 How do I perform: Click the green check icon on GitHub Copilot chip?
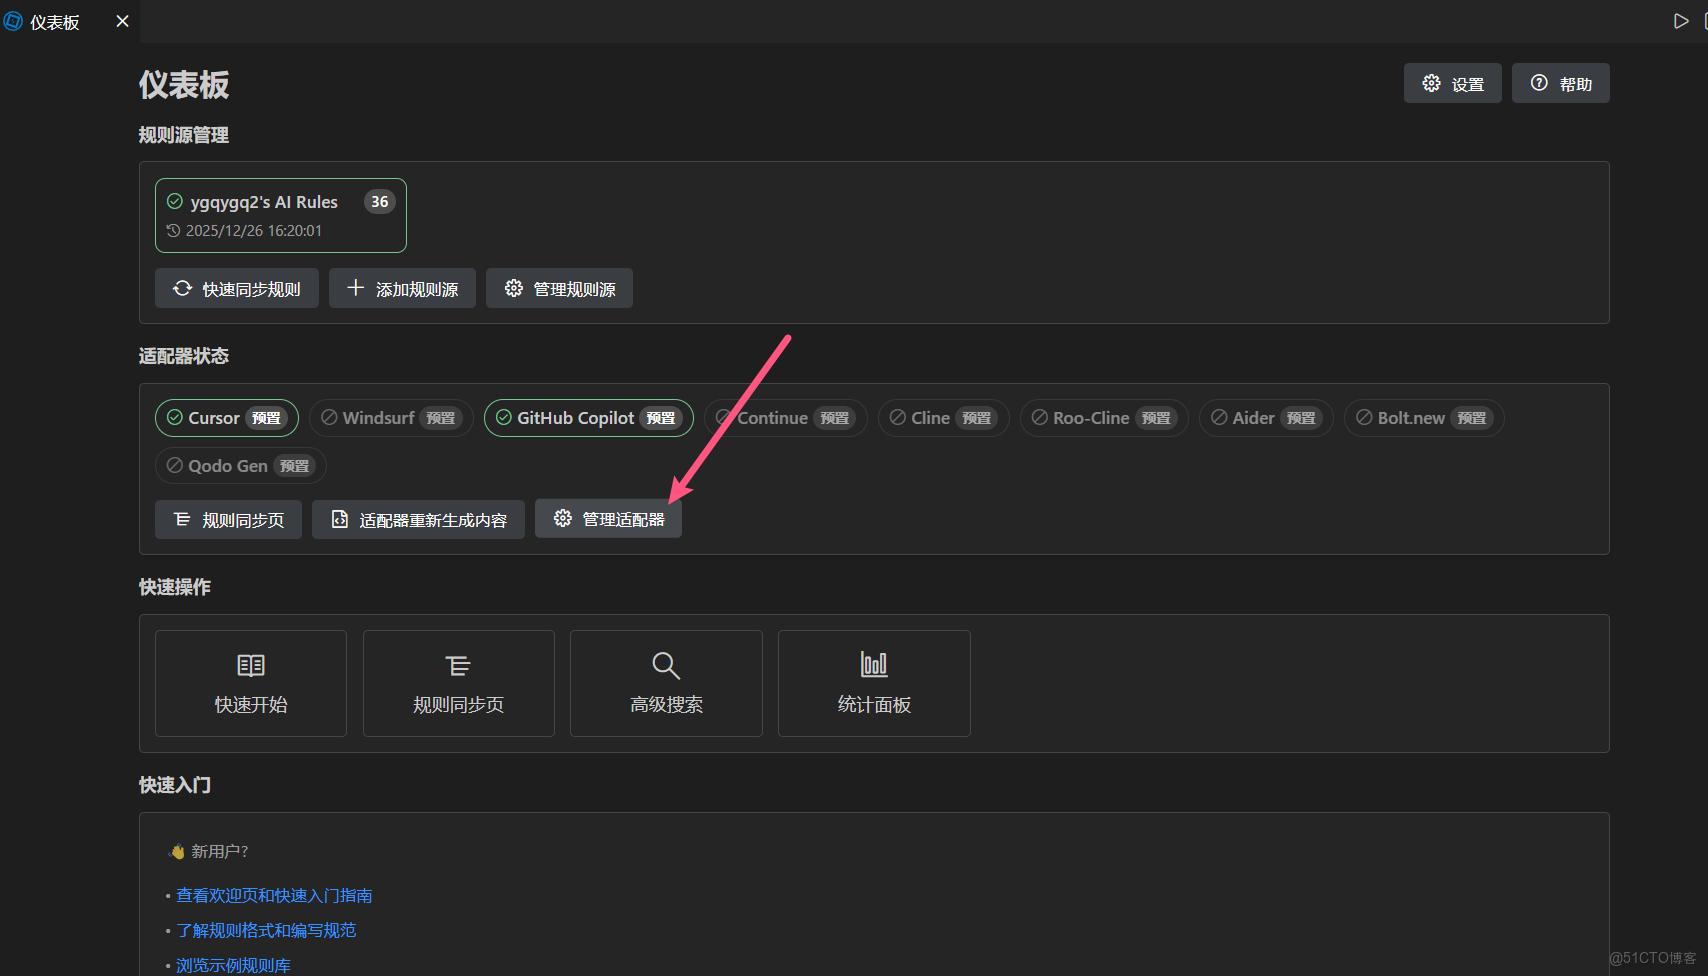[x=504, y=418]
